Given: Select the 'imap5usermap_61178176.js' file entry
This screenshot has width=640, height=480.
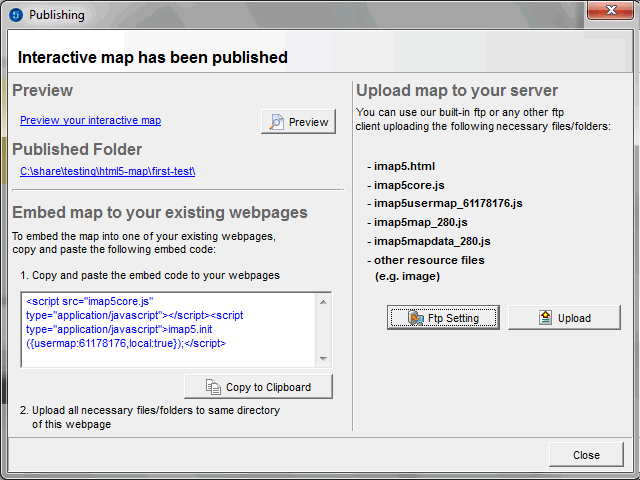Looking at the screenshot, I should pos(444,203).
